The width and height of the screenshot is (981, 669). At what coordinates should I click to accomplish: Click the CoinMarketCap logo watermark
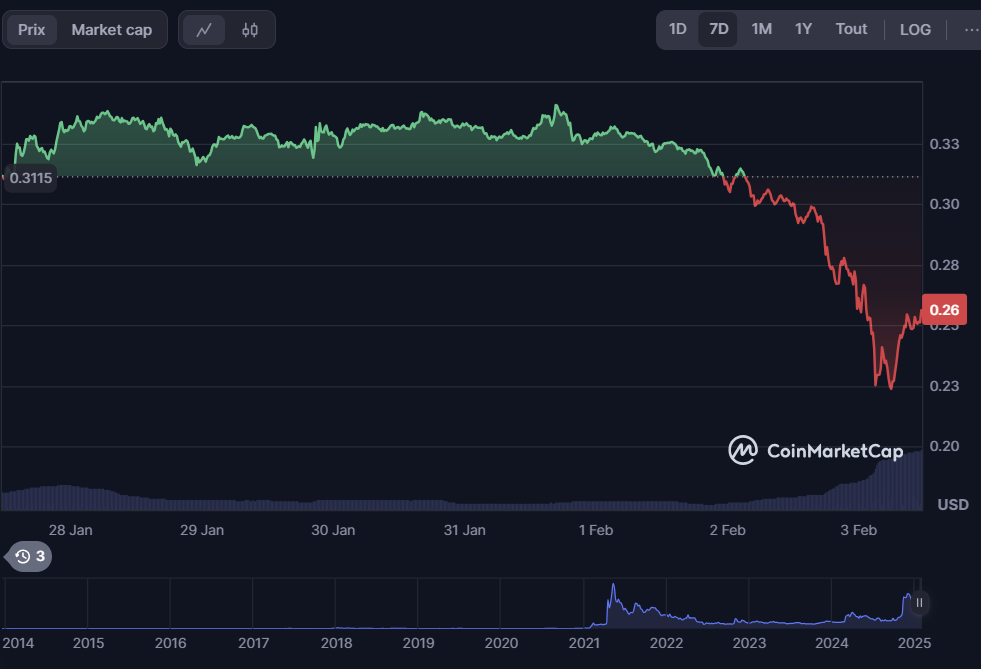coord(815,451)
